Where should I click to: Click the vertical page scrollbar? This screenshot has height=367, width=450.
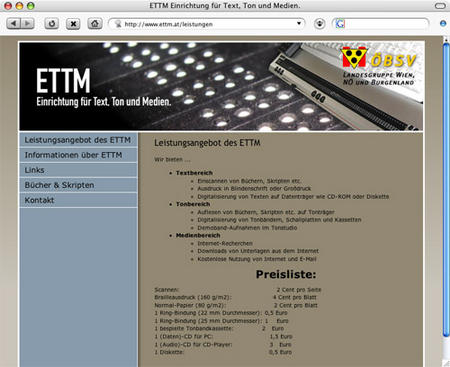tap(446, 190)
